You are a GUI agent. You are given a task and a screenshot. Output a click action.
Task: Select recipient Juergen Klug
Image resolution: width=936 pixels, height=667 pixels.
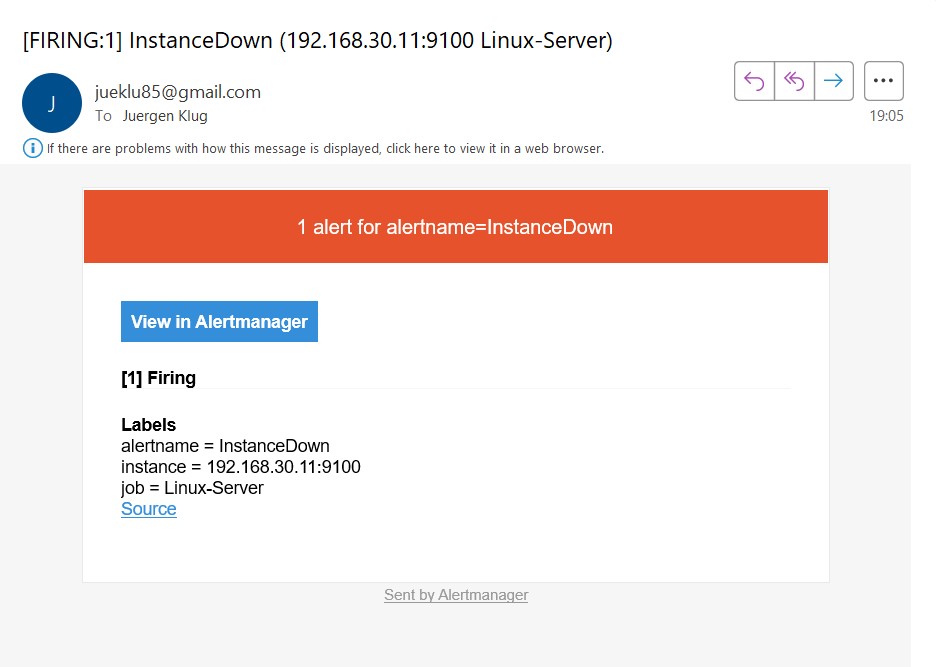click(165, 116)
